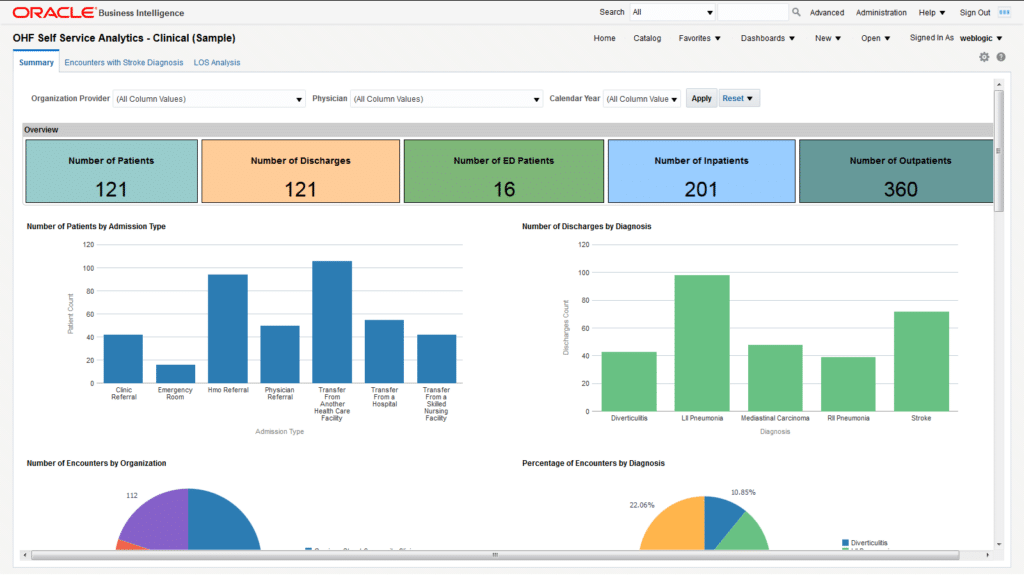Click the RII Pneumonia discharges bar
The height and width of the screenshot is (576, 1024).
[x=848, y=384]
